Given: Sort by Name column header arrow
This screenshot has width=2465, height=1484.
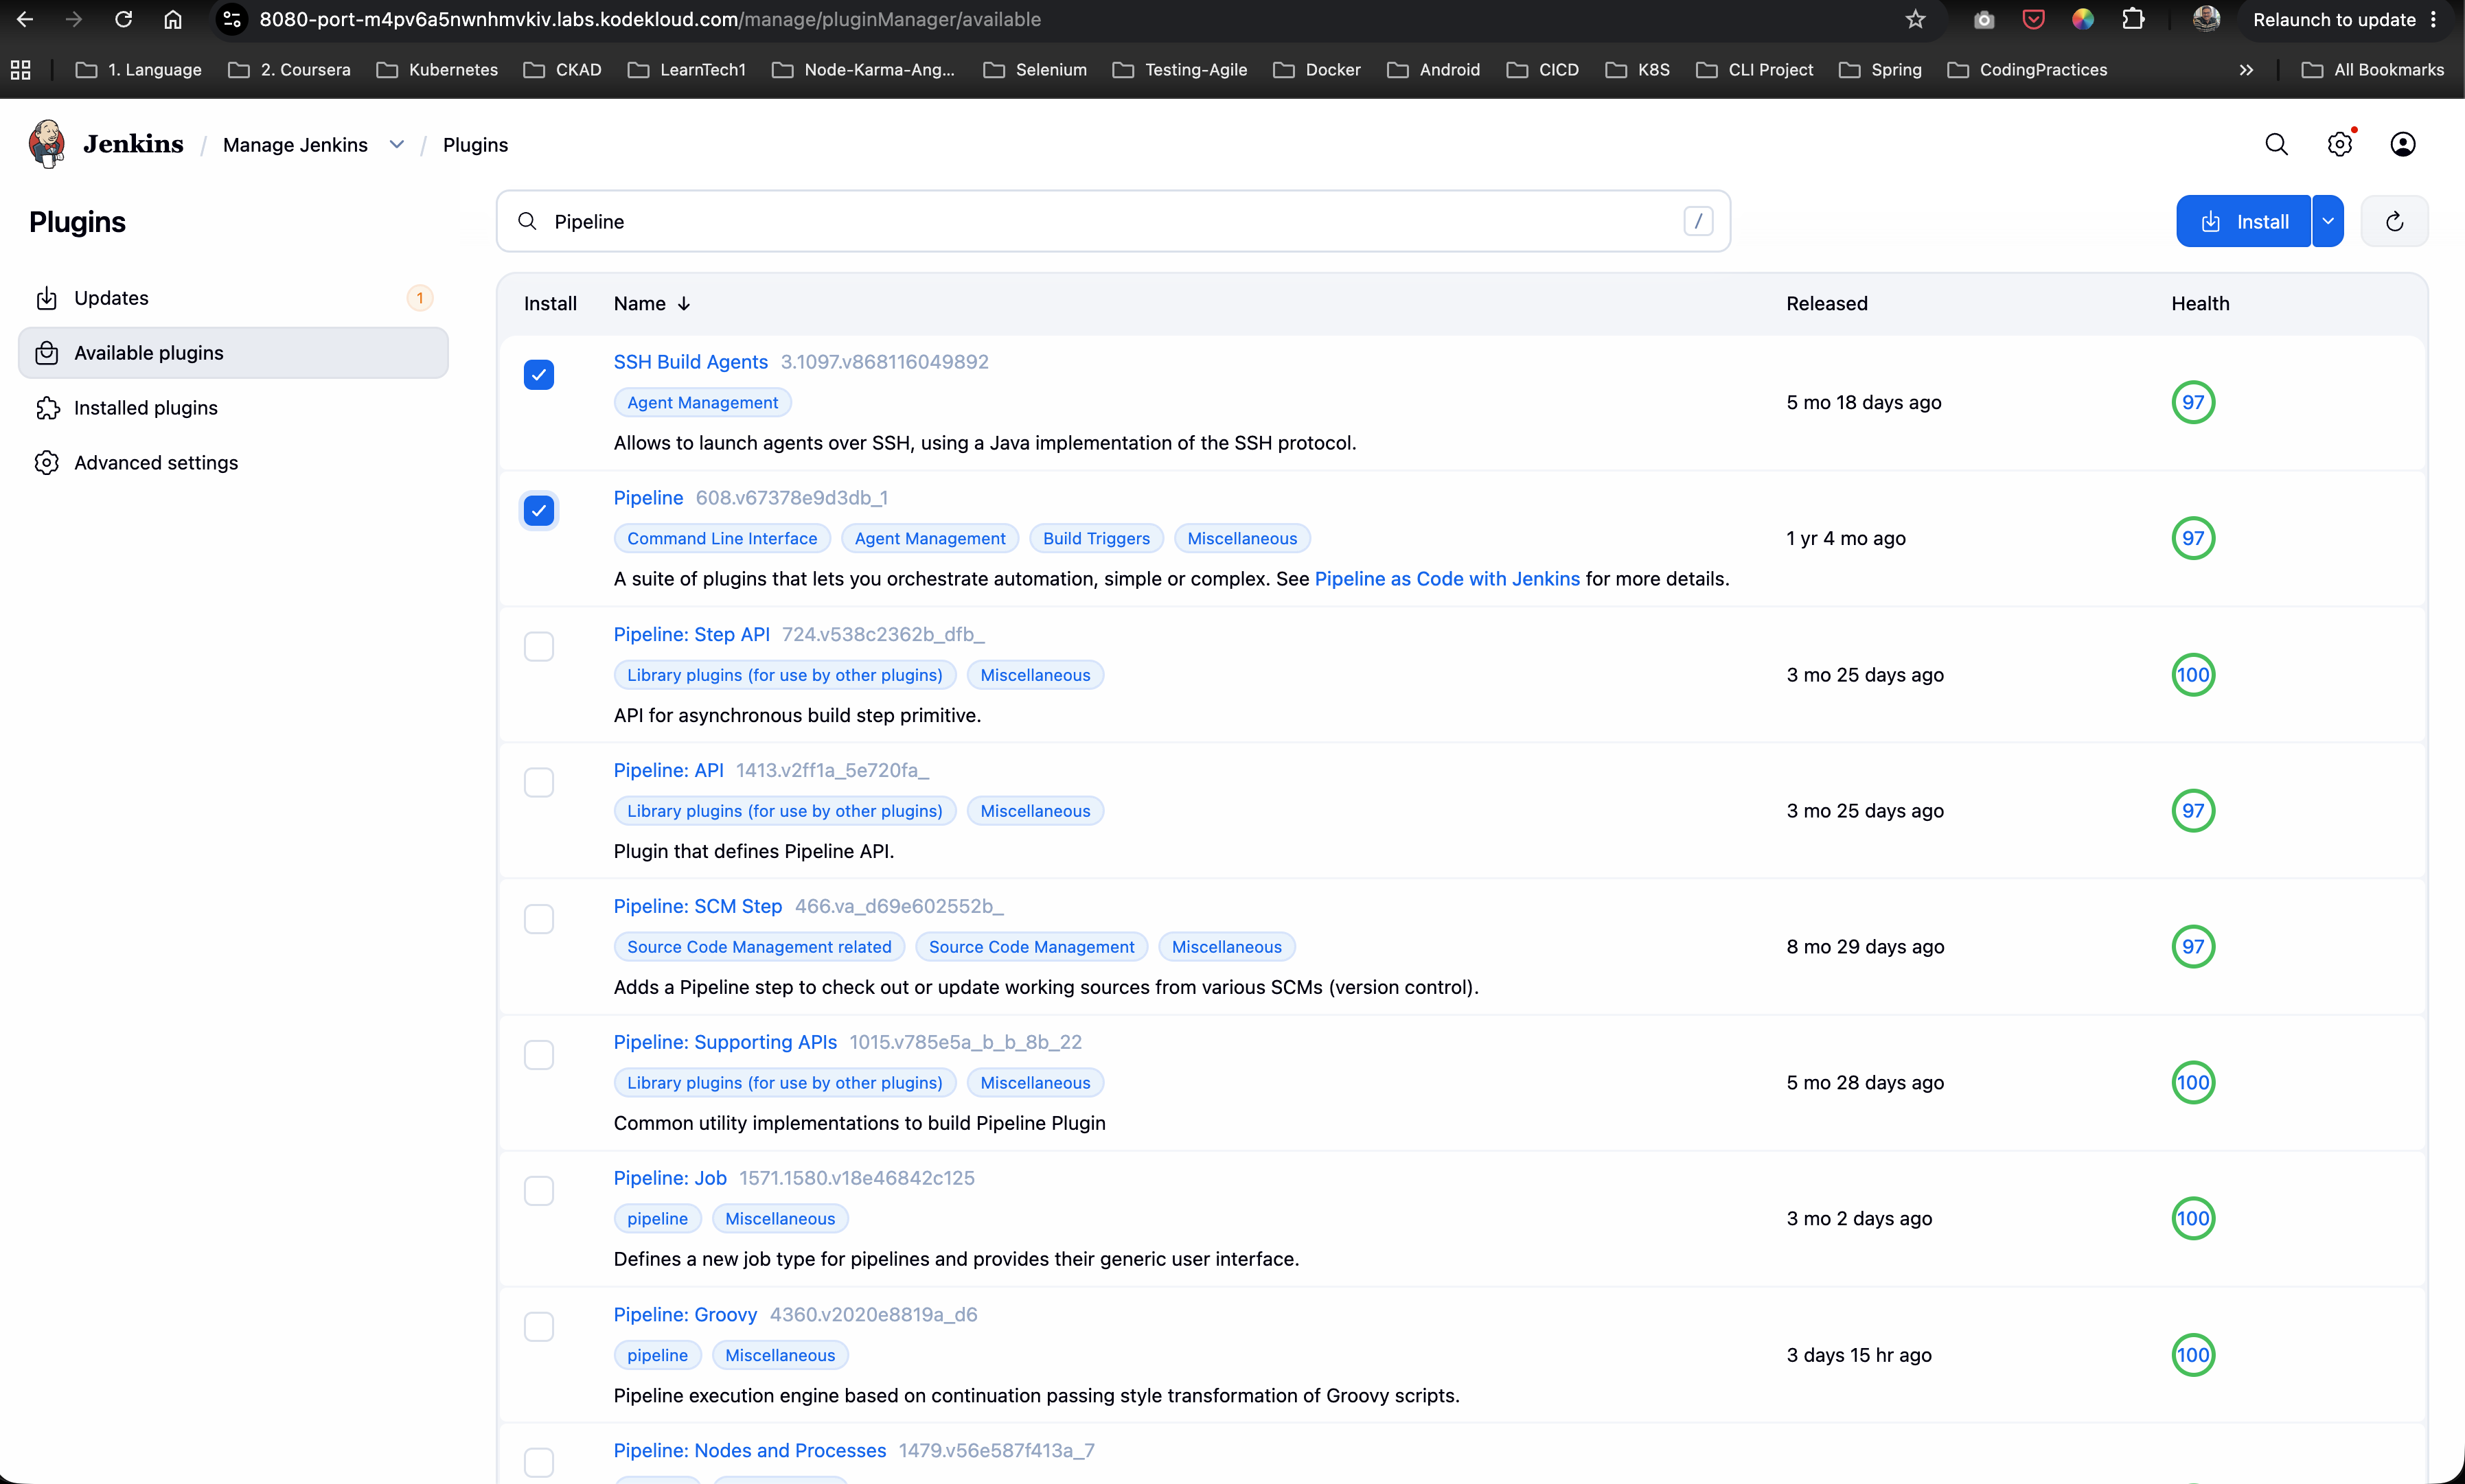Looking at the screenshot, I should [684, 303].
